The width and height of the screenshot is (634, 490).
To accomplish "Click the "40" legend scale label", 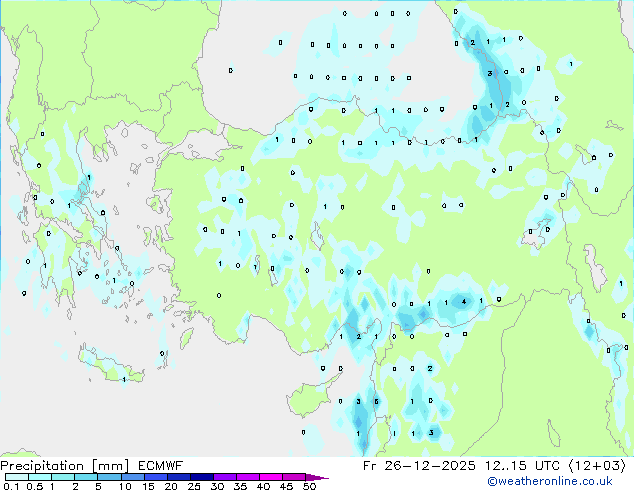I will (264, 486).
